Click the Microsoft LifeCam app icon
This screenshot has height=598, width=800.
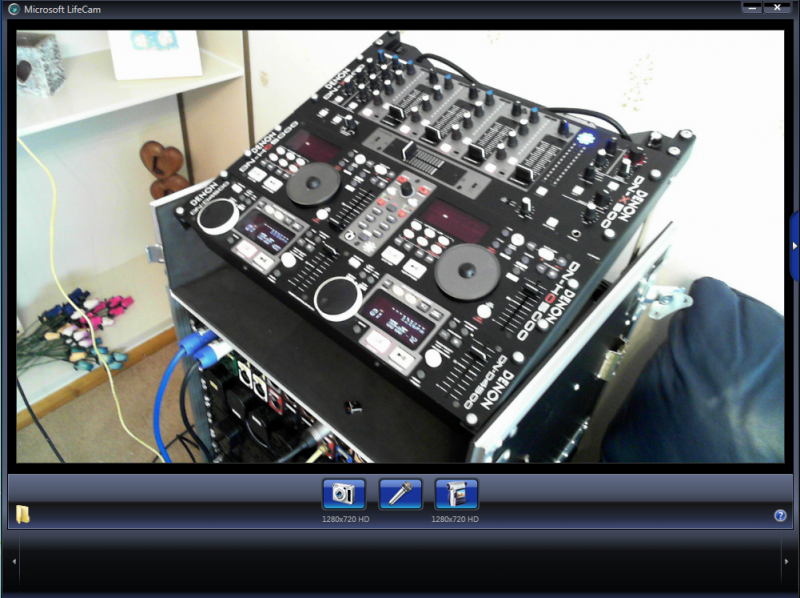click(x=13, y=9)
